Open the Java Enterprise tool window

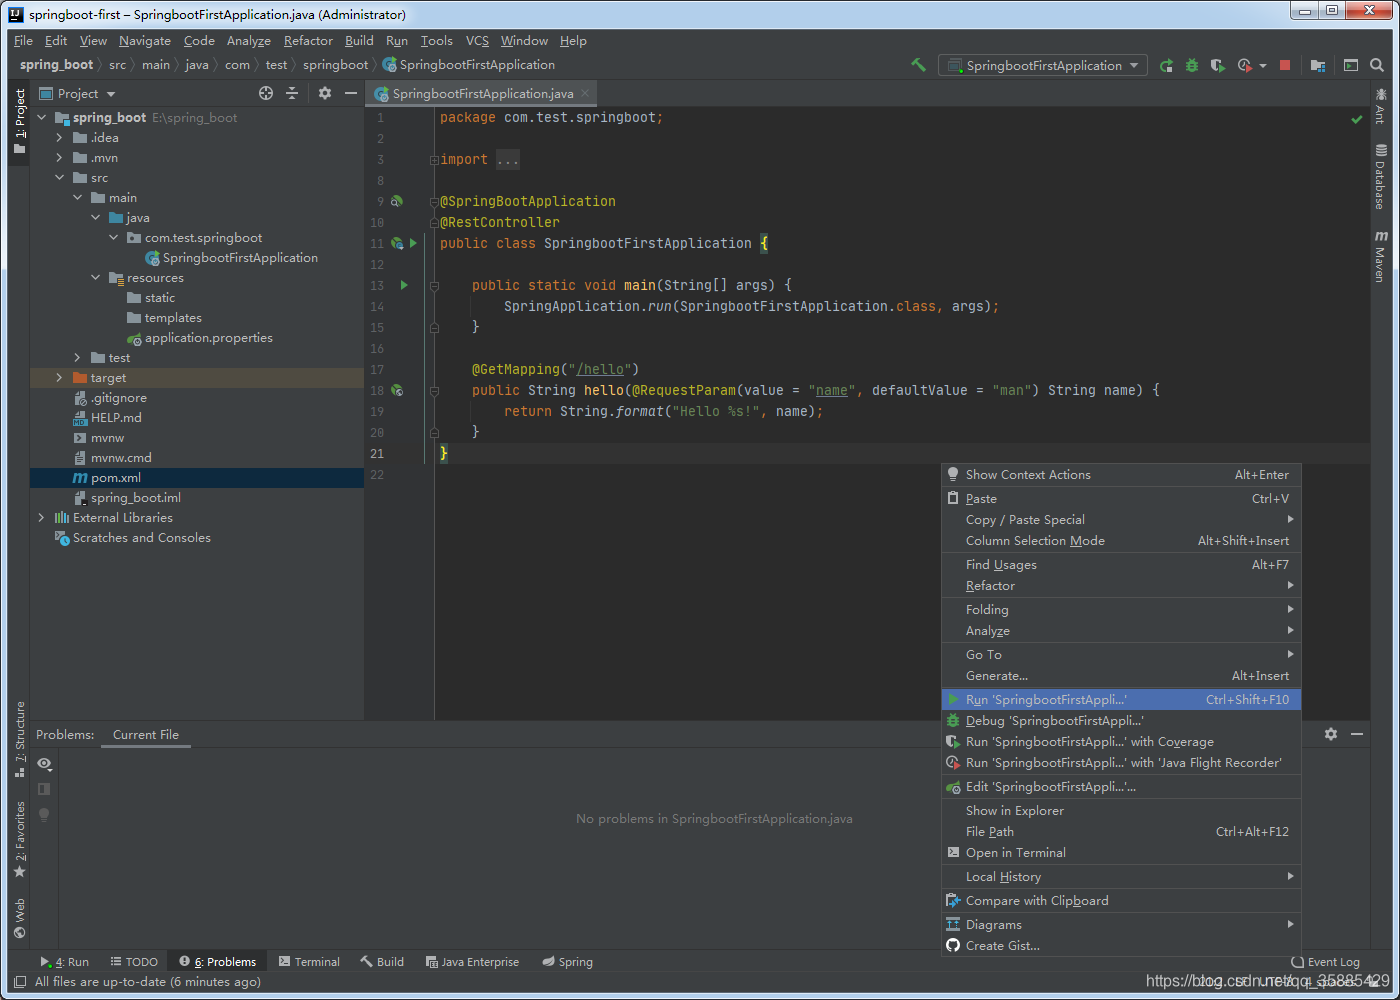[472, 962]
